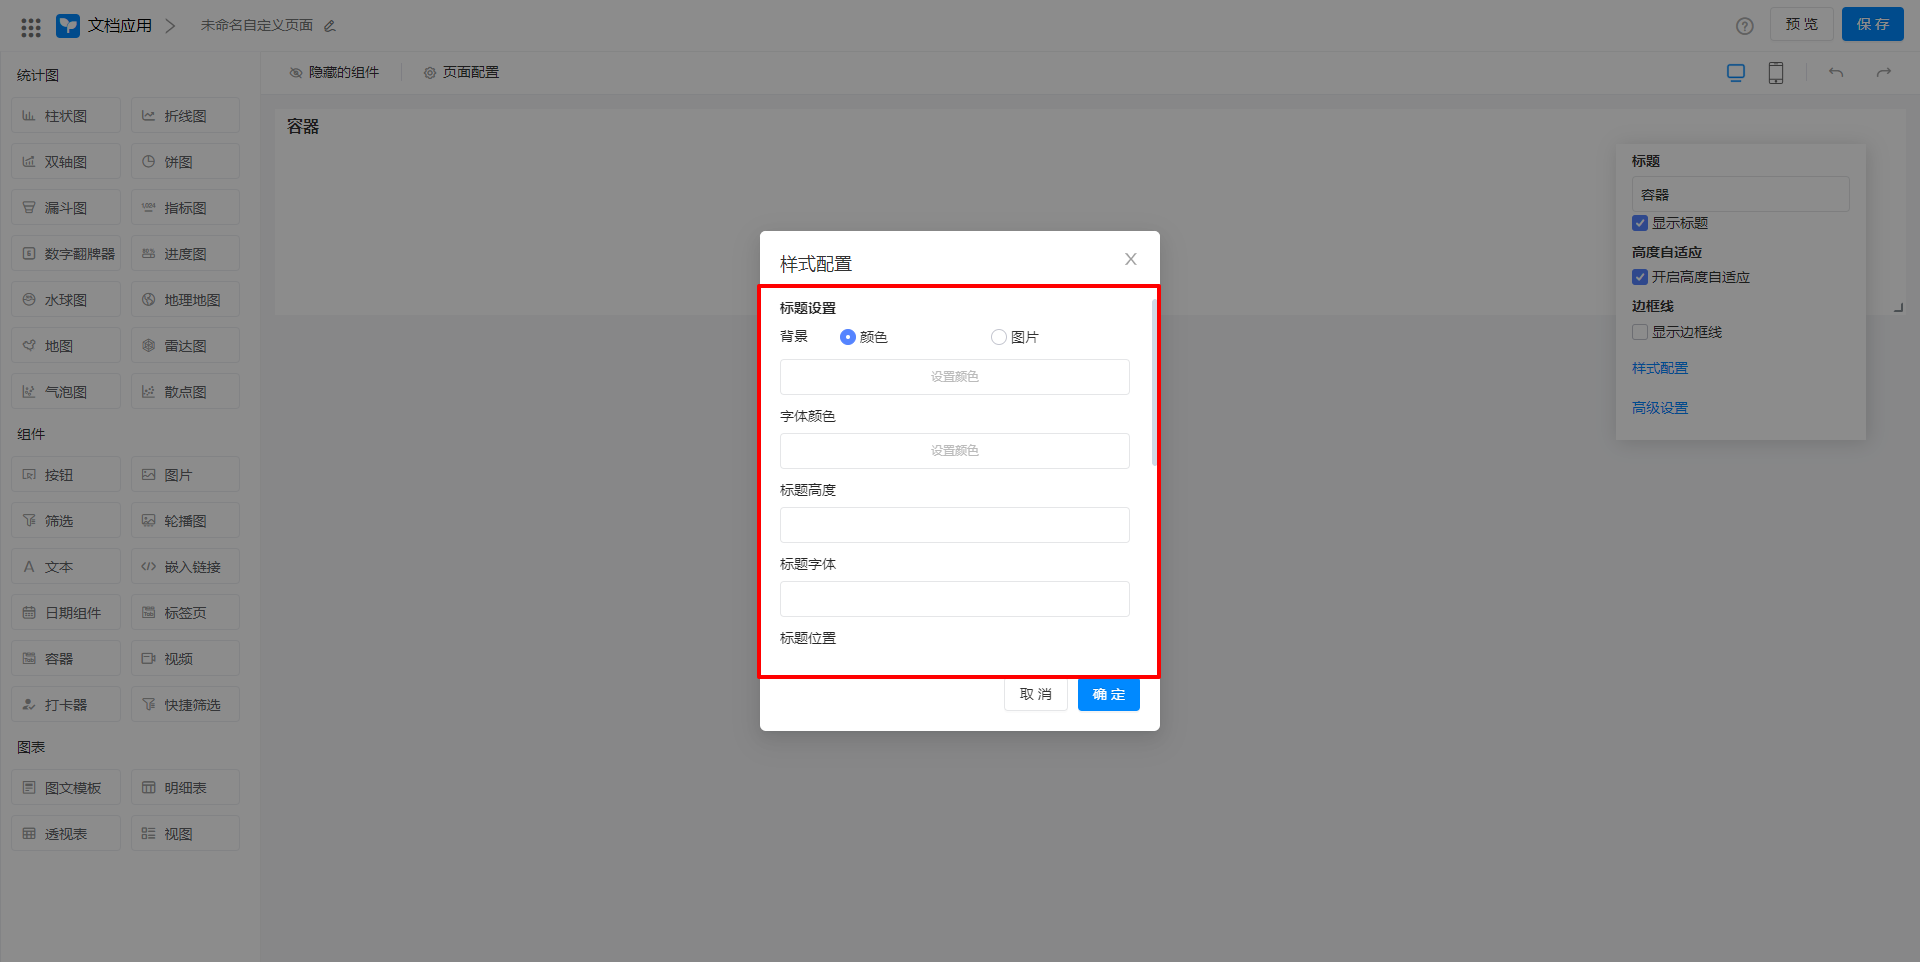Select the 透视表 pivot table component
Viewport: 1920px width, 962px height.
pos(65,832)
